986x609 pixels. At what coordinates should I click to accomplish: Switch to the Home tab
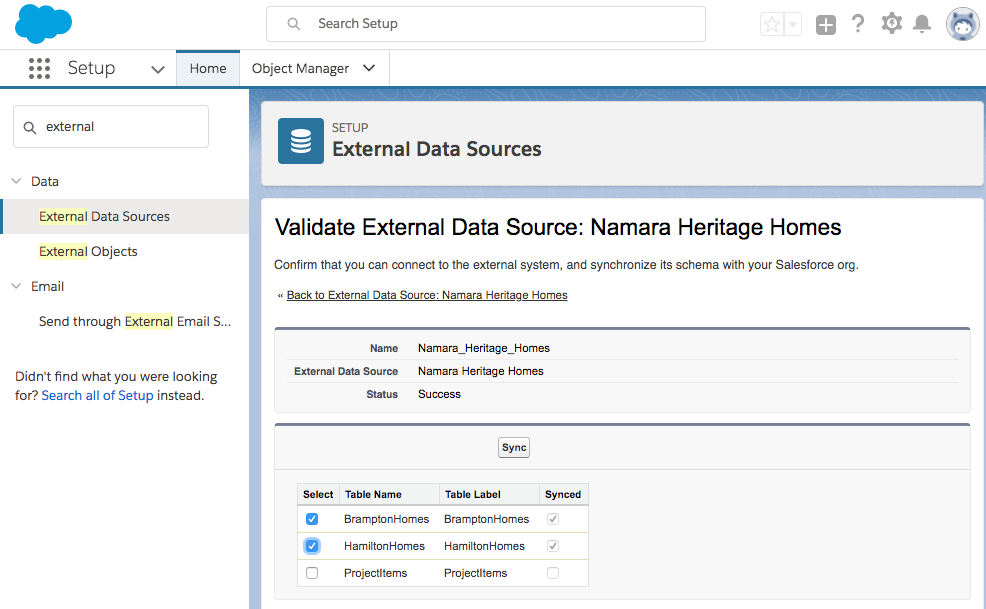[x=207, y=68]
